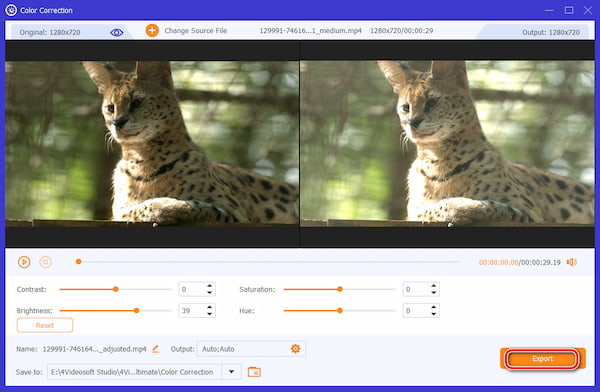Click the adjusted output preview pane

[447, 144]
